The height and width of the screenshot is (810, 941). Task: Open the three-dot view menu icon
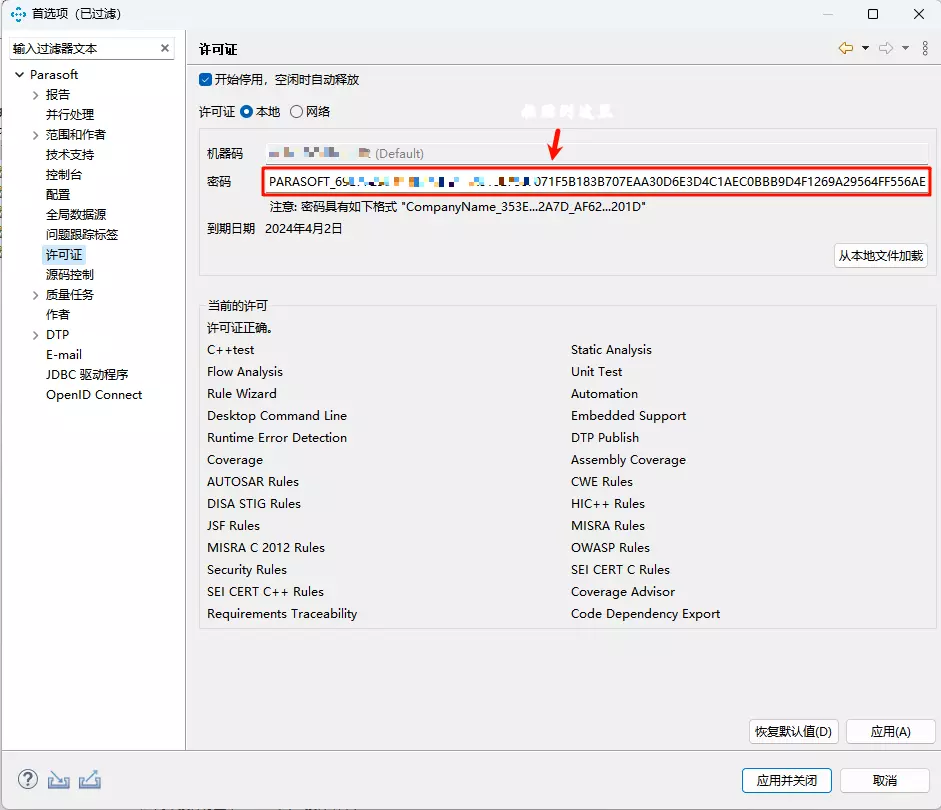click(x=925, y=48)
